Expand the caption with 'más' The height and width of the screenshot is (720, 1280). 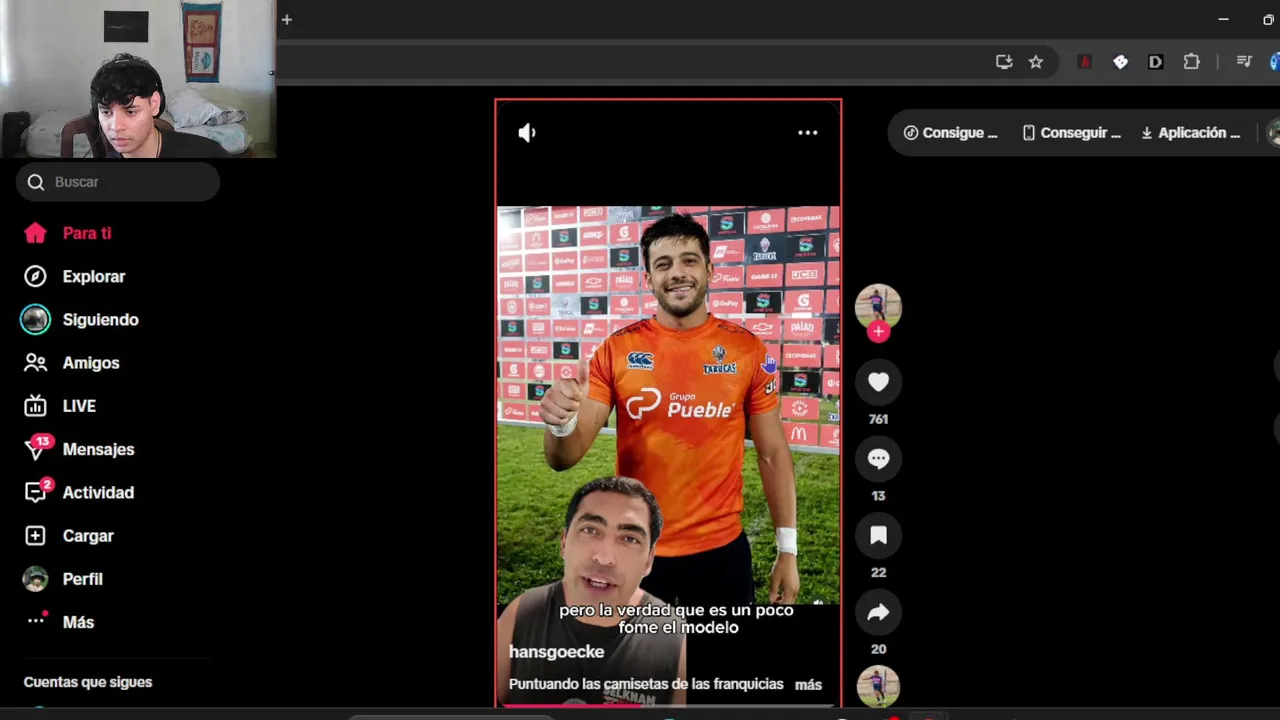click(x=808, y=685)
